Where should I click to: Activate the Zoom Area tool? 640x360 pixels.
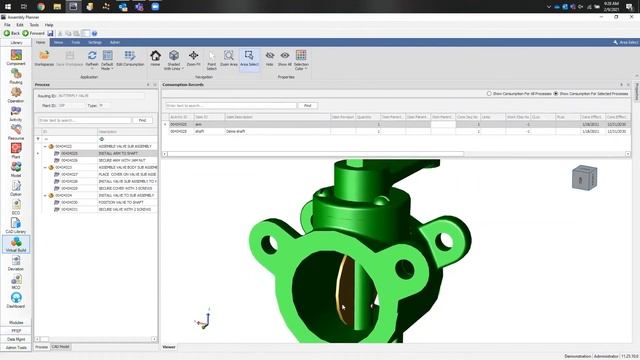coord(229,58)
